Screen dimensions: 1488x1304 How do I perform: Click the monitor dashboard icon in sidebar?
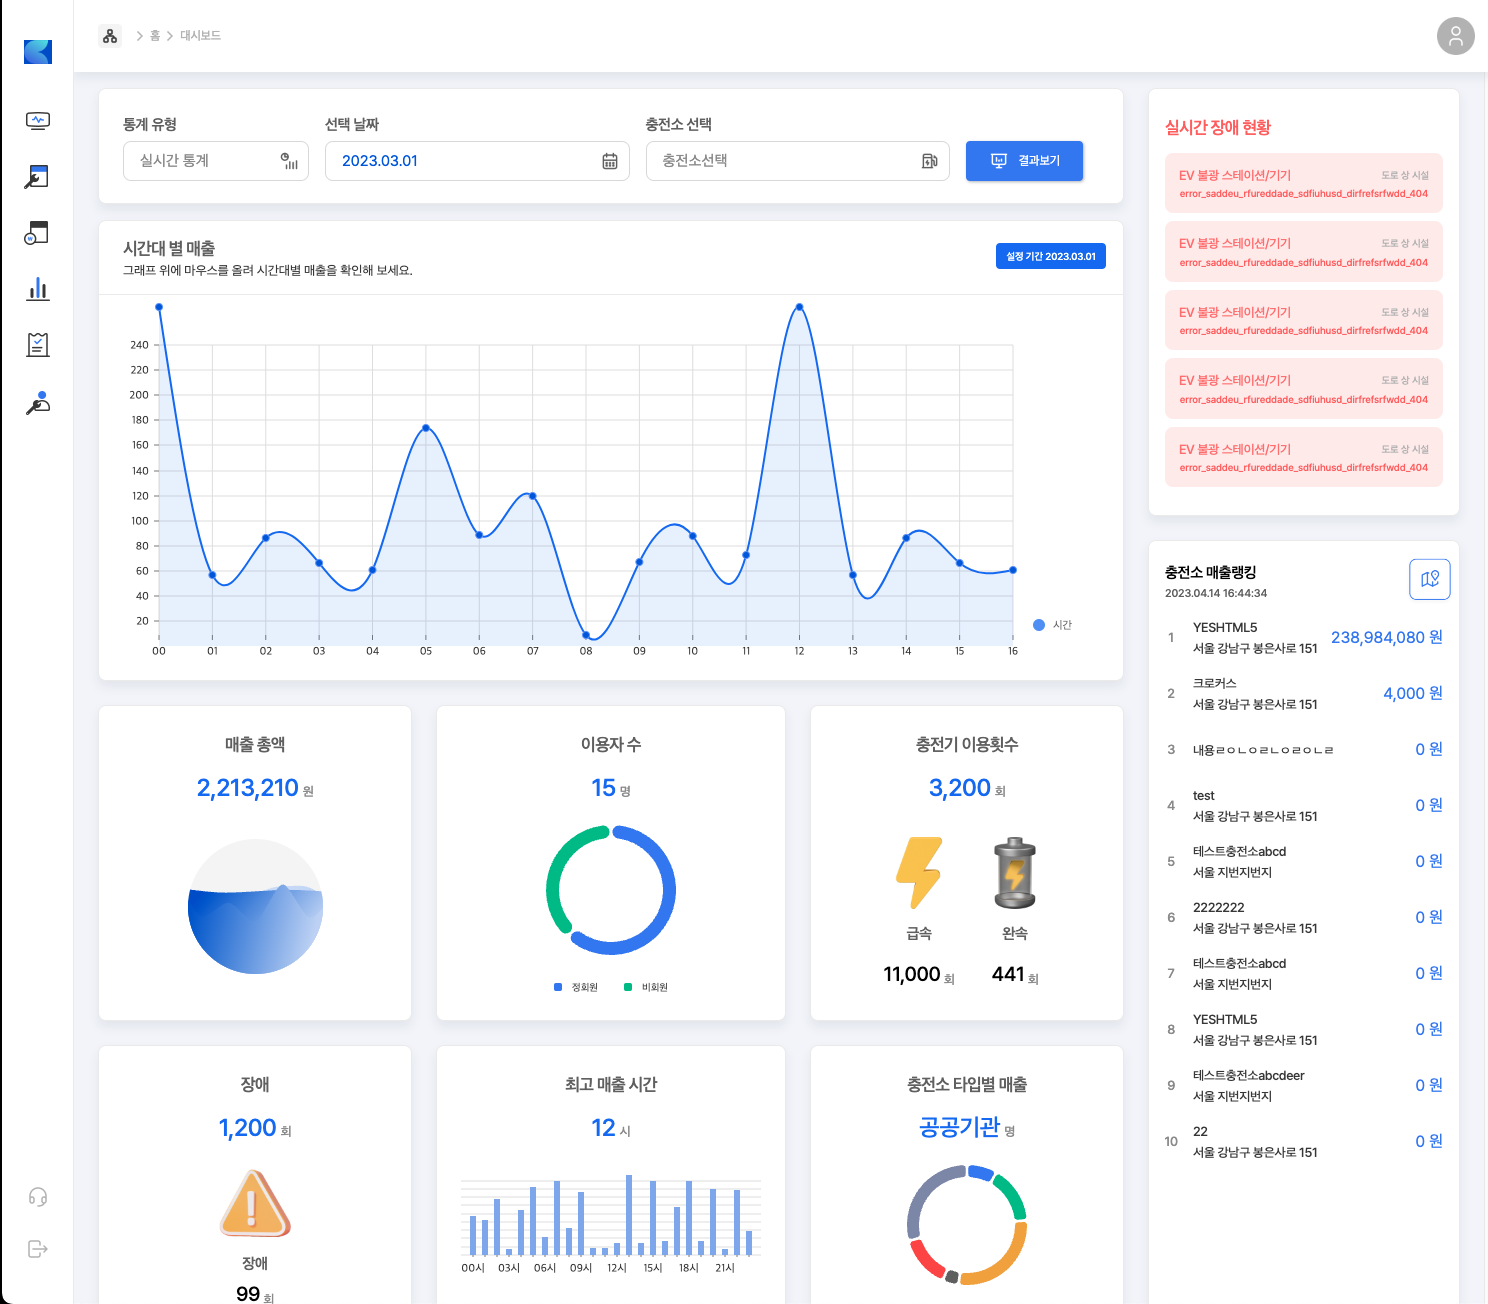click(x=38, y=121)
